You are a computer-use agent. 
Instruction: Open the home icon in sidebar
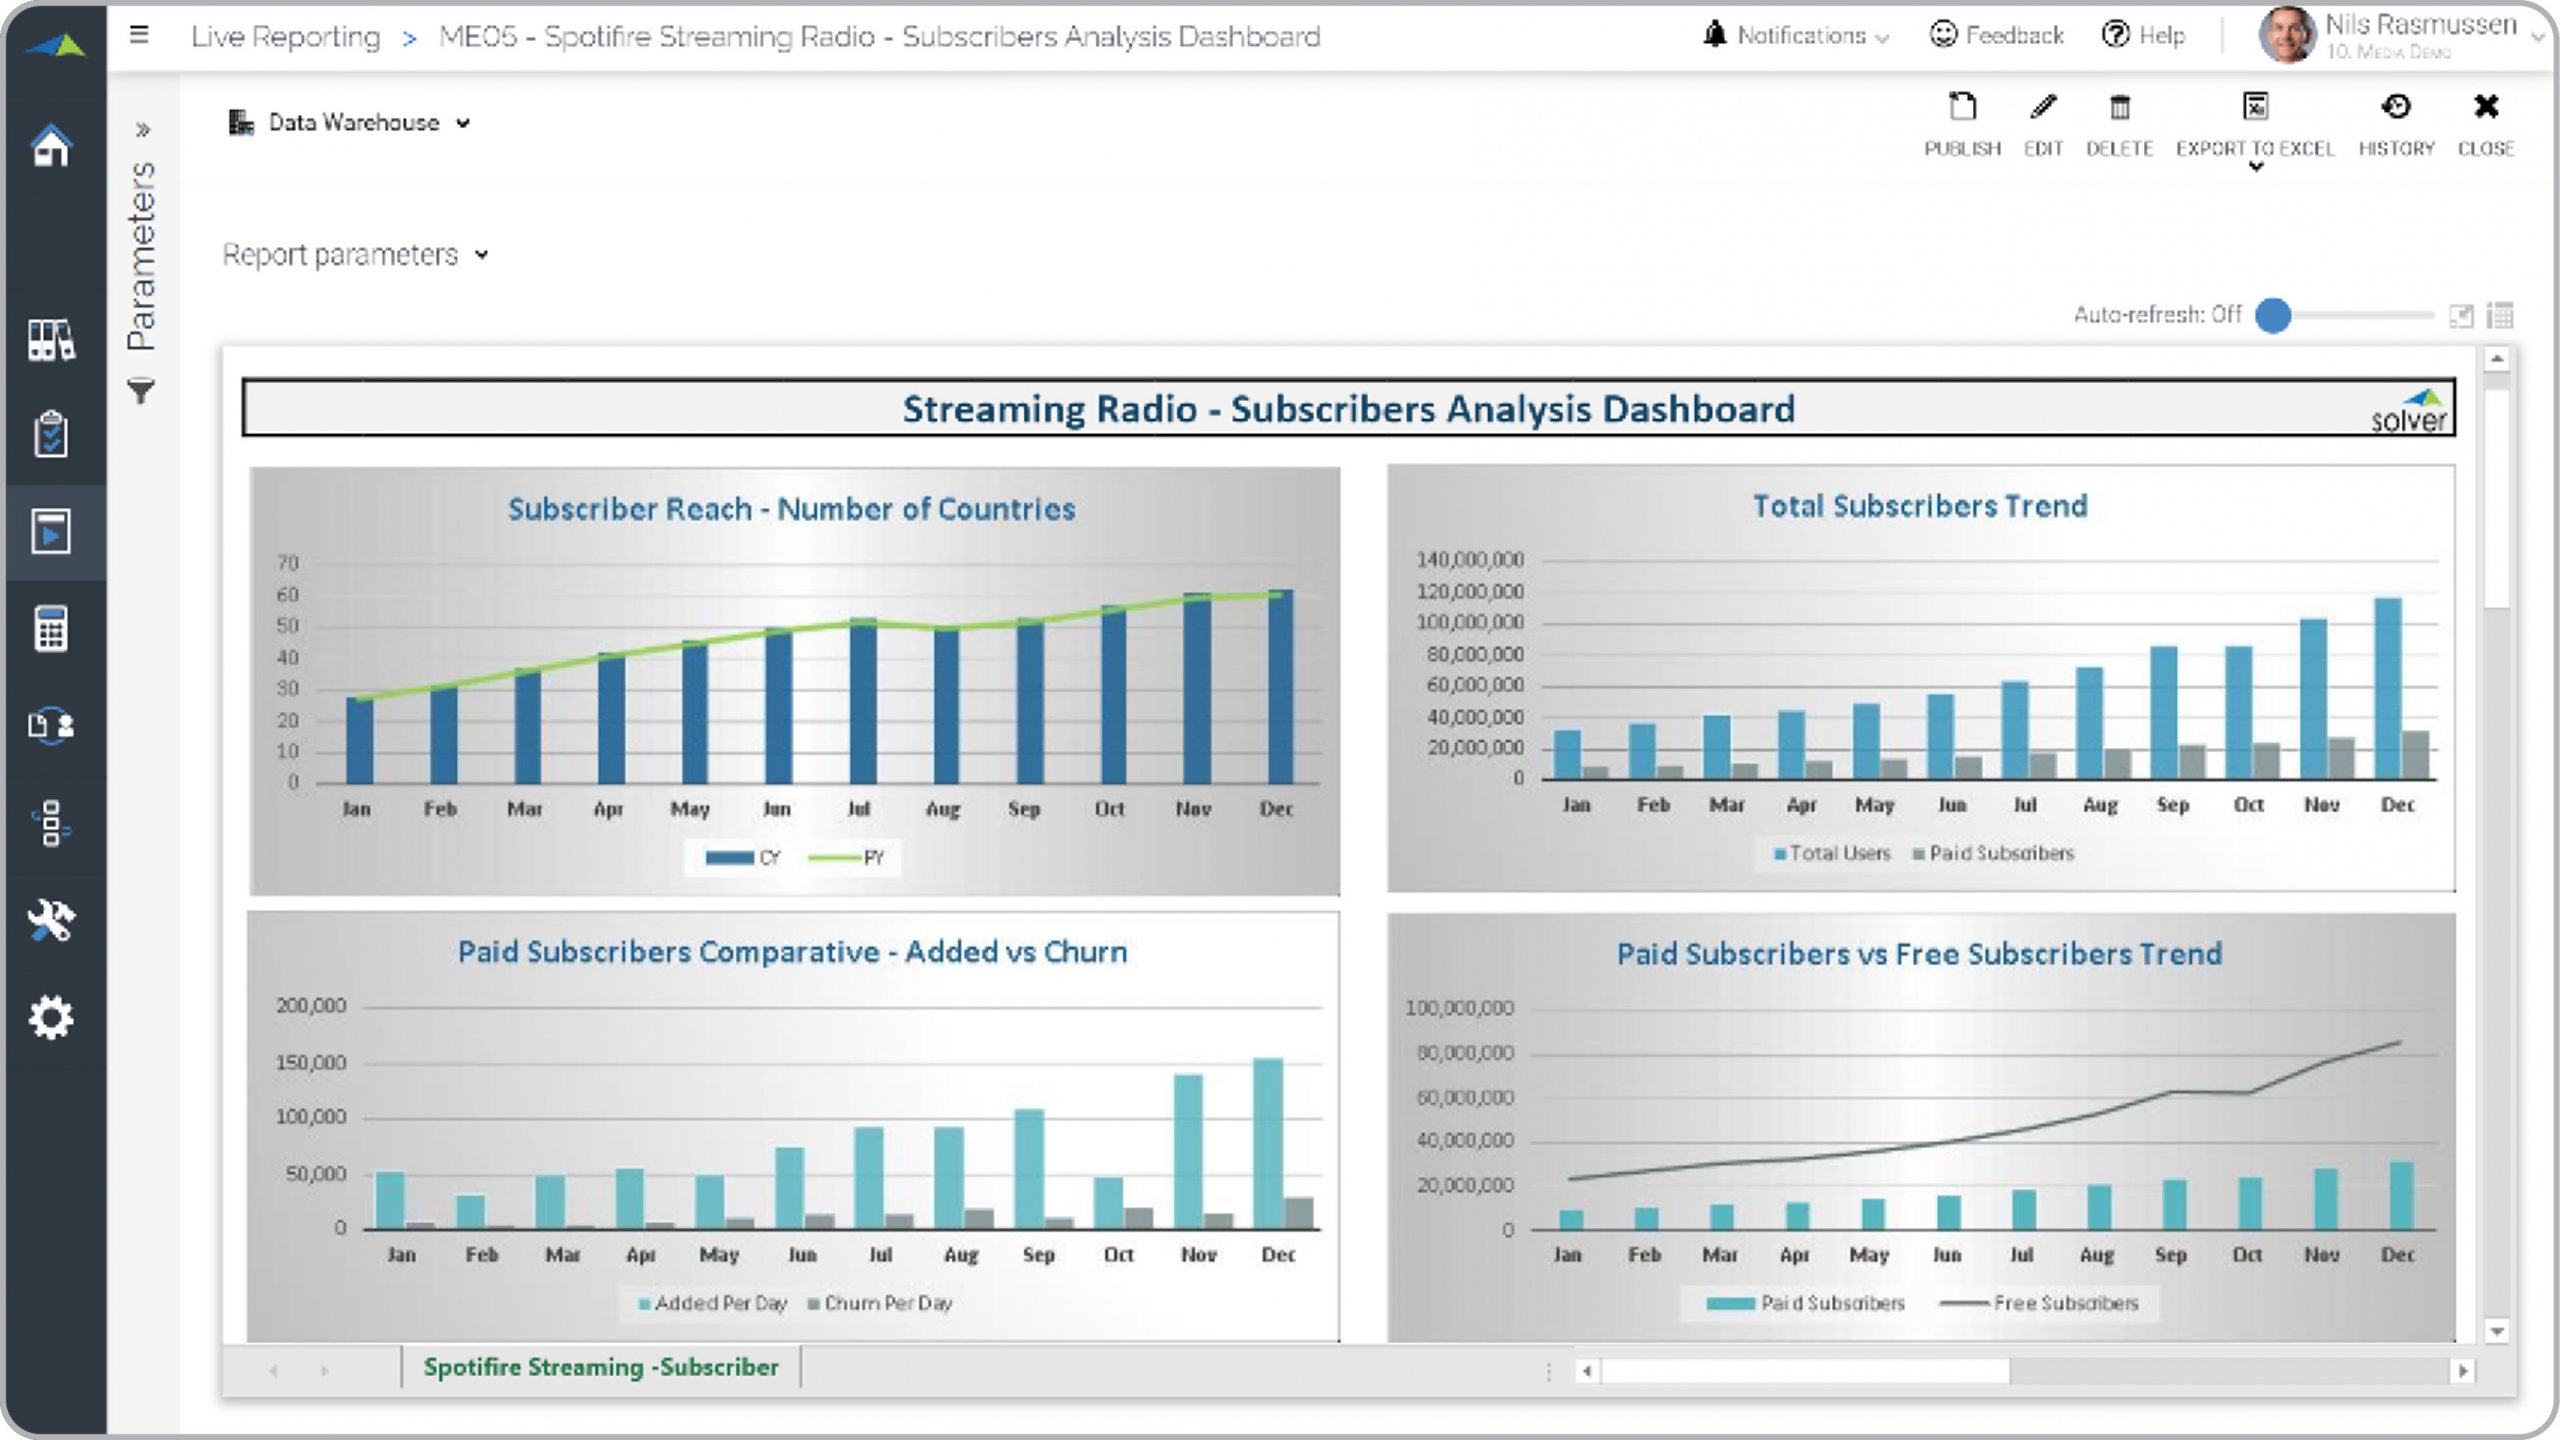(52, 147)
